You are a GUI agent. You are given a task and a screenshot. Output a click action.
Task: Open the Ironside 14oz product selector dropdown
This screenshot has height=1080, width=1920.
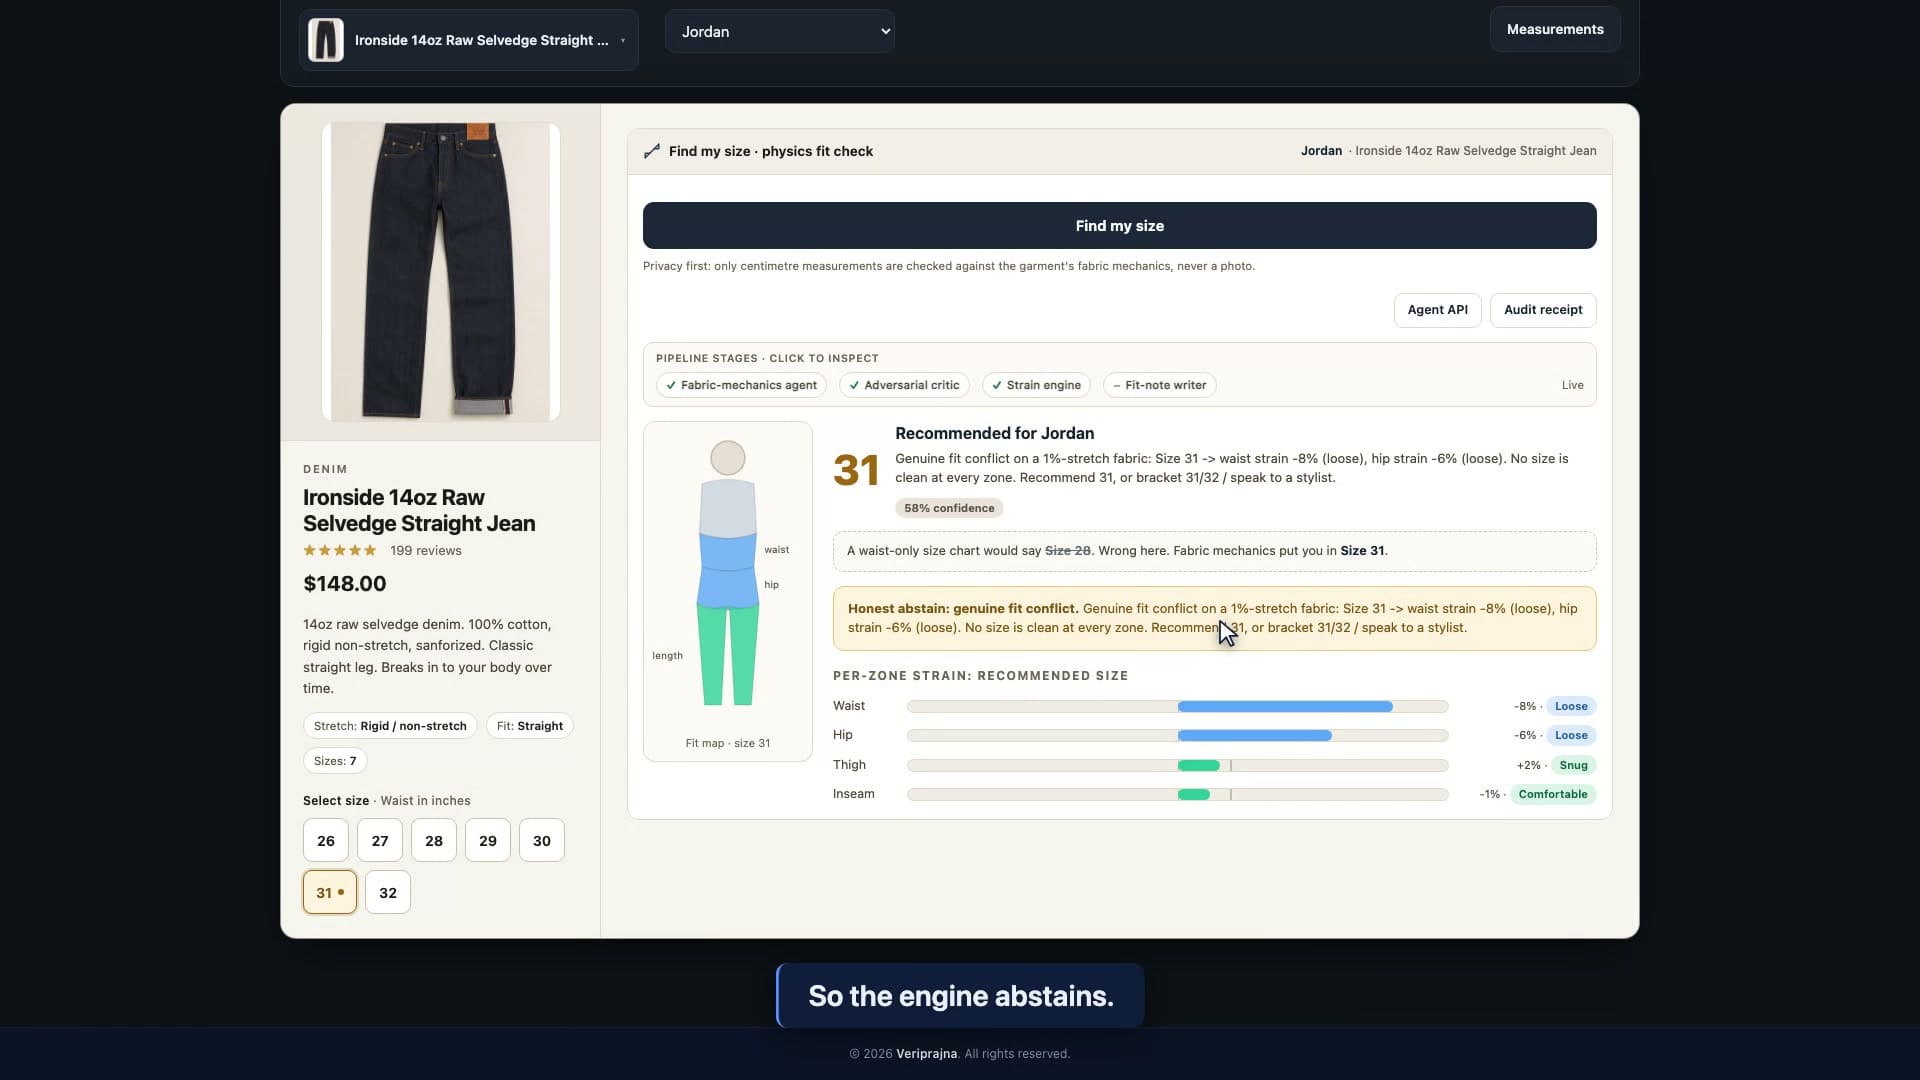468,40
